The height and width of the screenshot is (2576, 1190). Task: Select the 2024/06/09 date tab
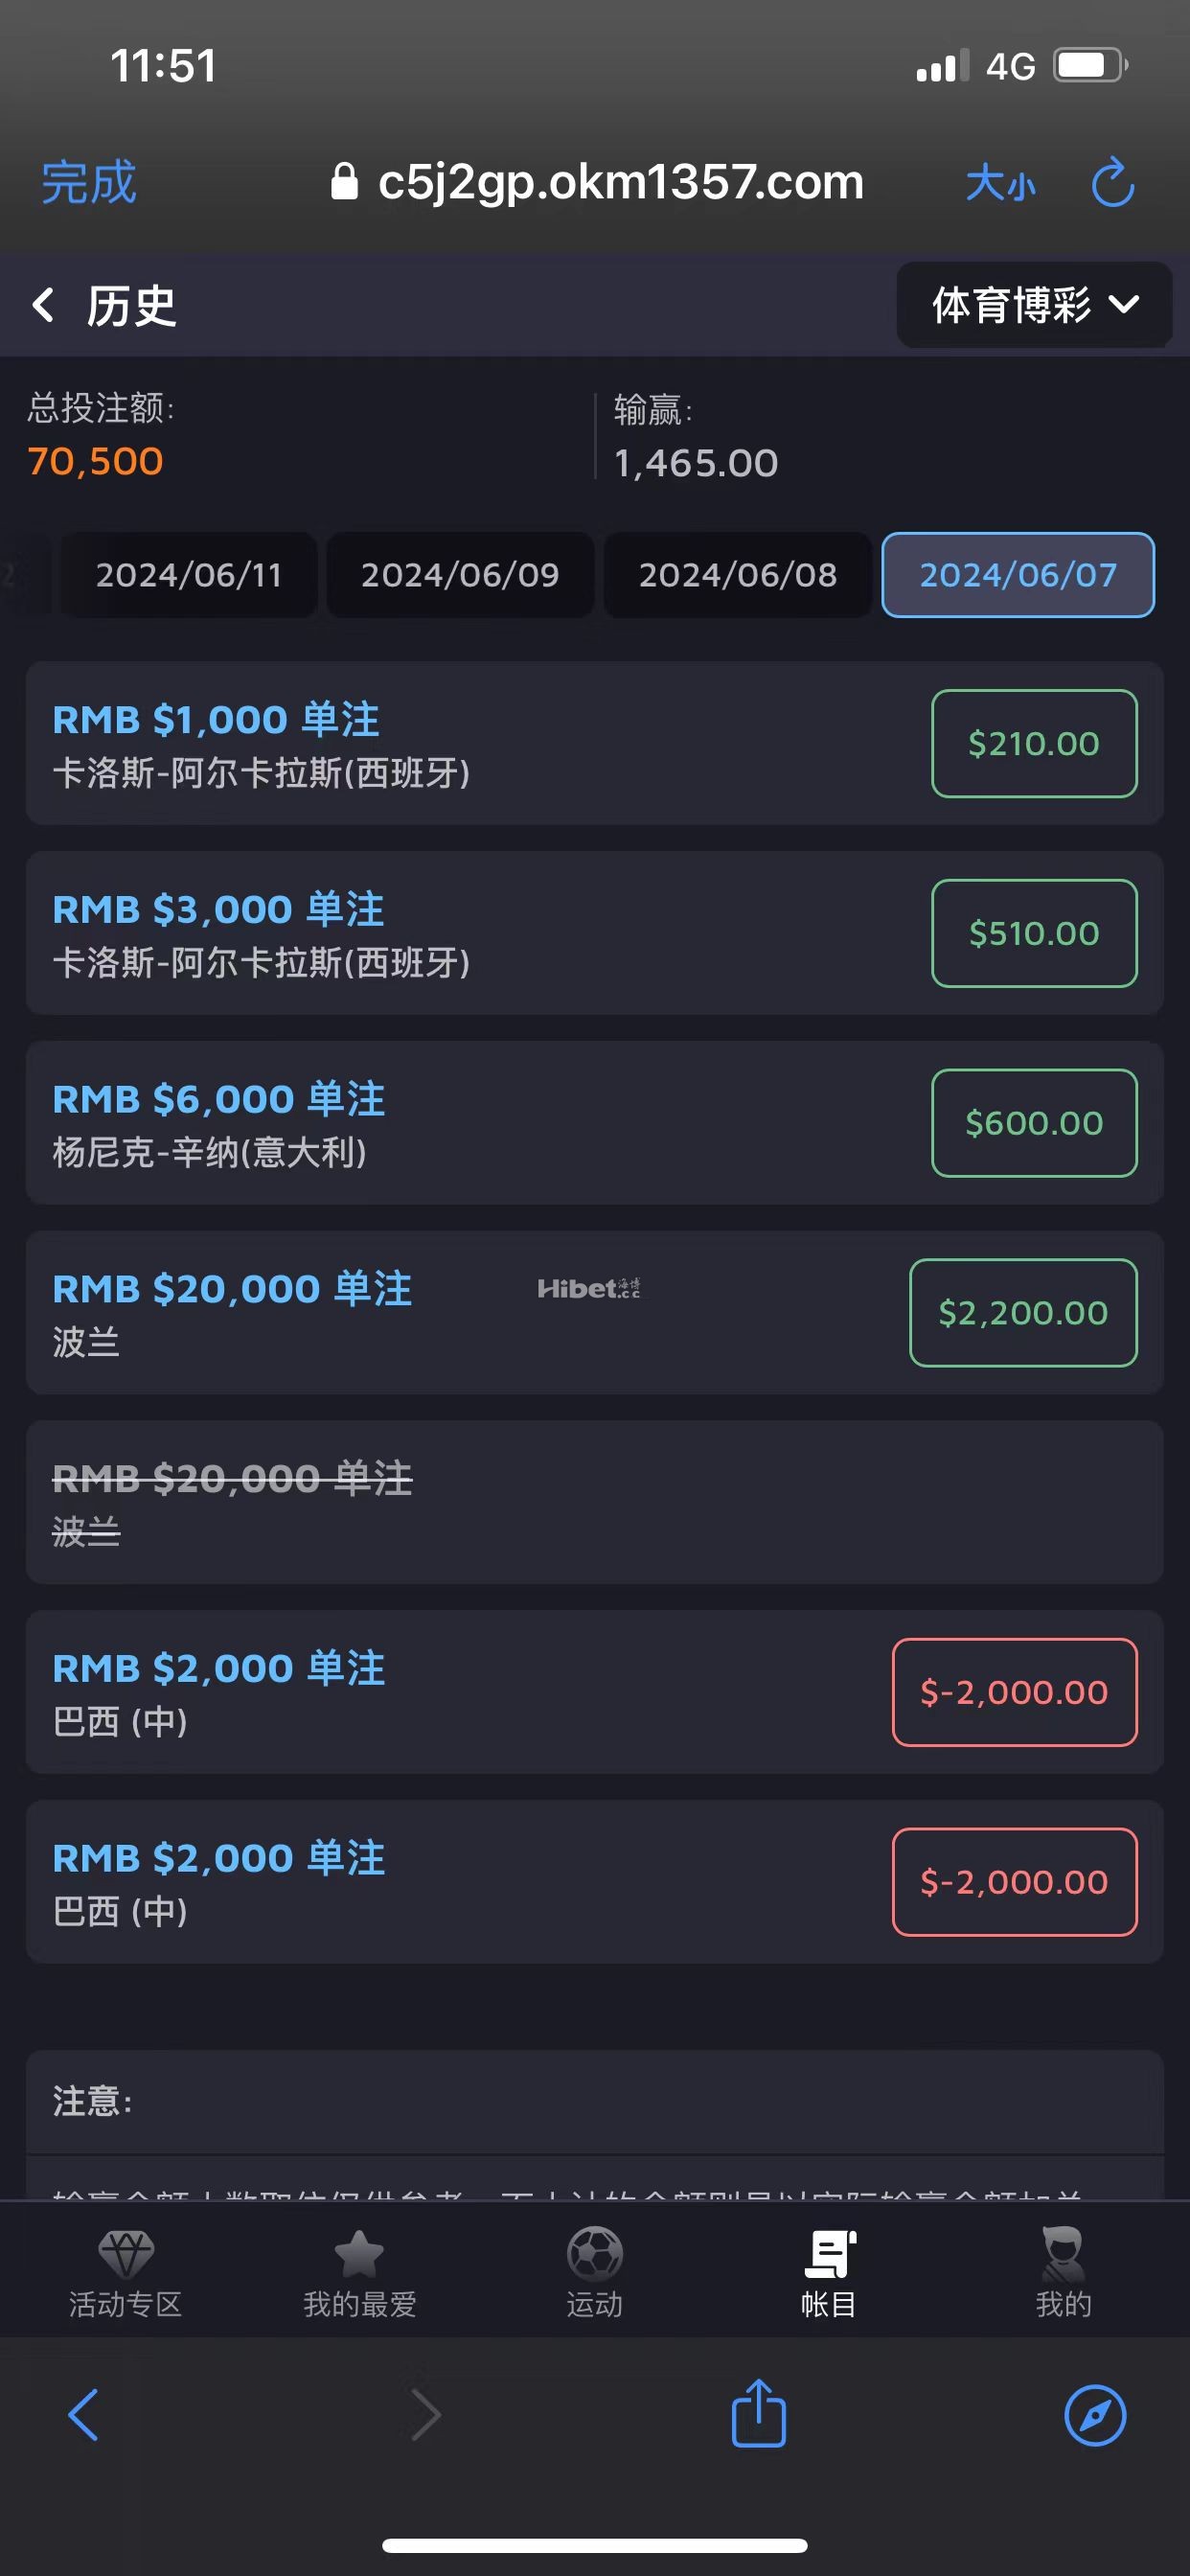(x=460, y=575)
